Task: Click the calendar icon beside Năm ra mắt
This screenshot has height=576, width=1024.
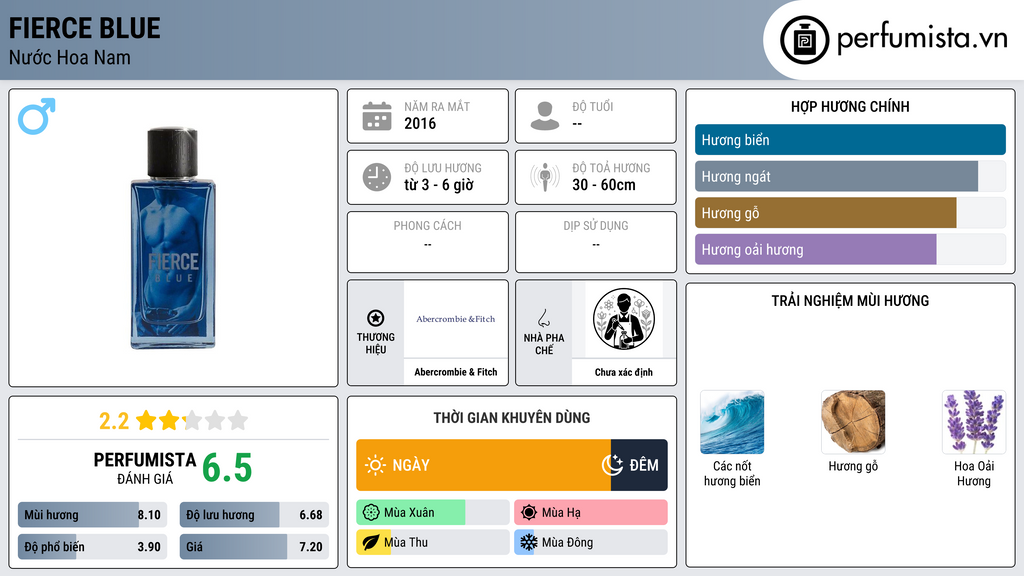Action: coord(377,116)
